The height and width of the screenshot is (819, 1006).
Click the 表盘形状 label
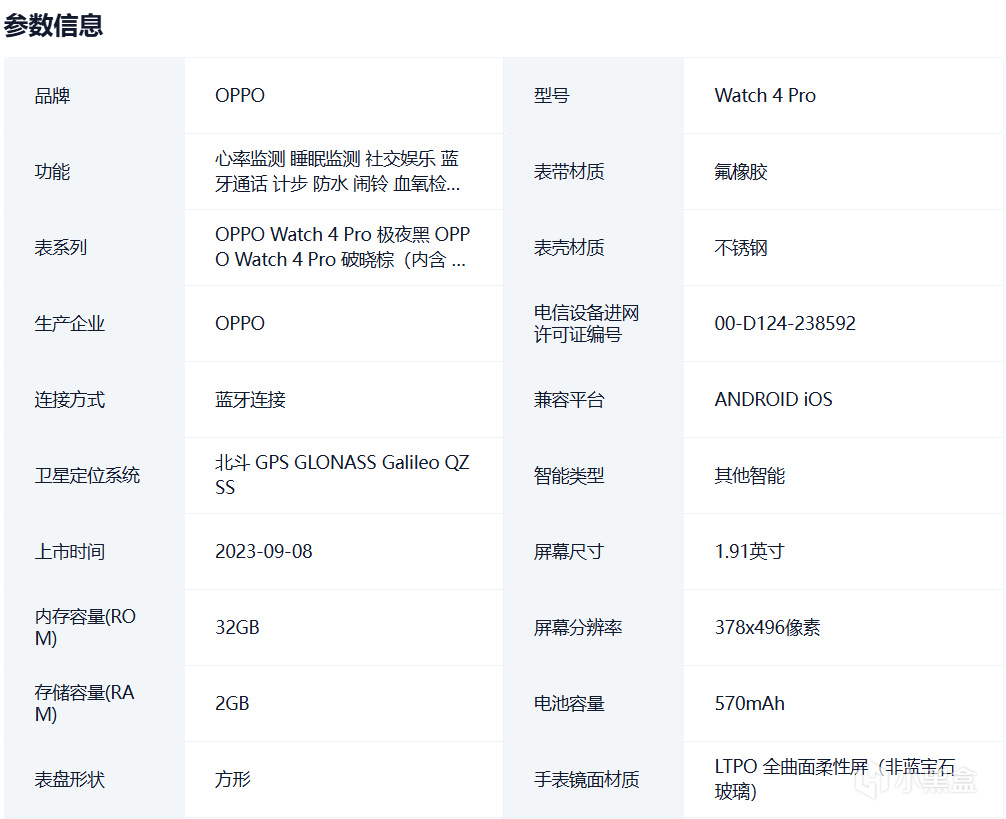(x=70, y=779)
